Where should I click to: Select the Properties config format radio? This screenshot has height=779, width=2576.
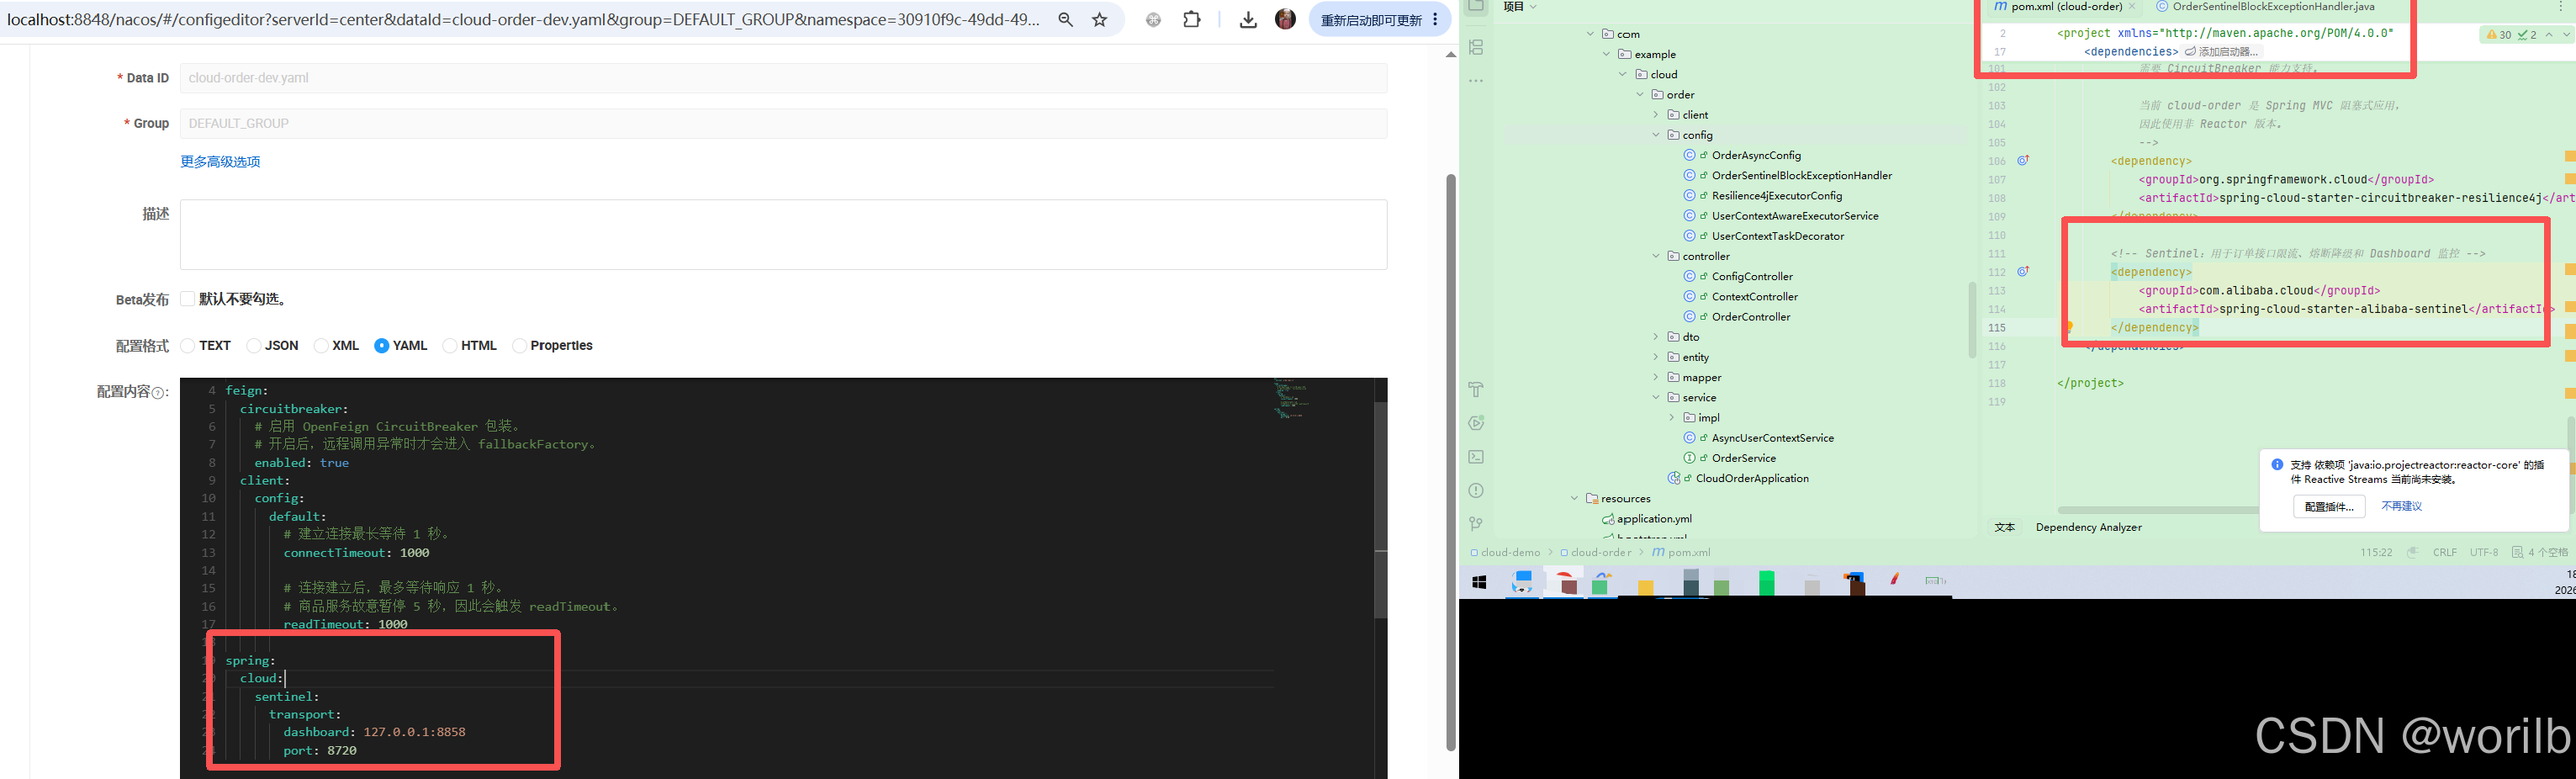[x=519, y=346]
